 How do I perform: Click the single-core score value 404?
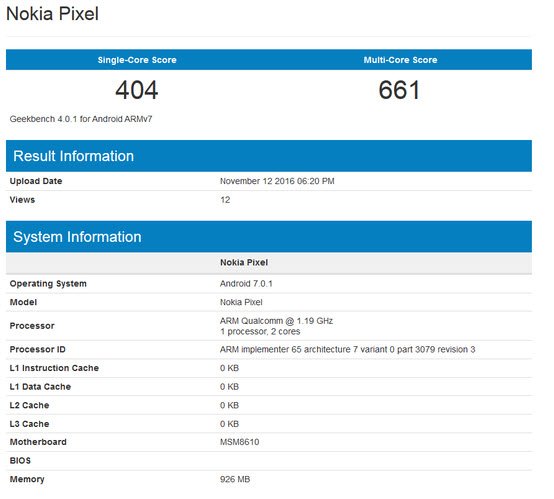point(137,90)
